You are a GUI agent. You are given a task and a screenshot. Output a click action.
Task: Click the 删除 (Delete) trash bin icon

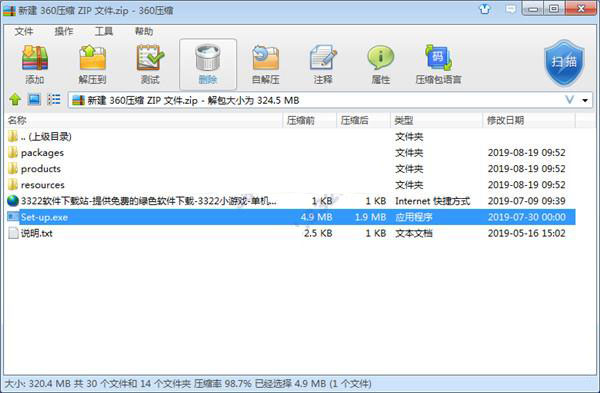pos(208,58)
